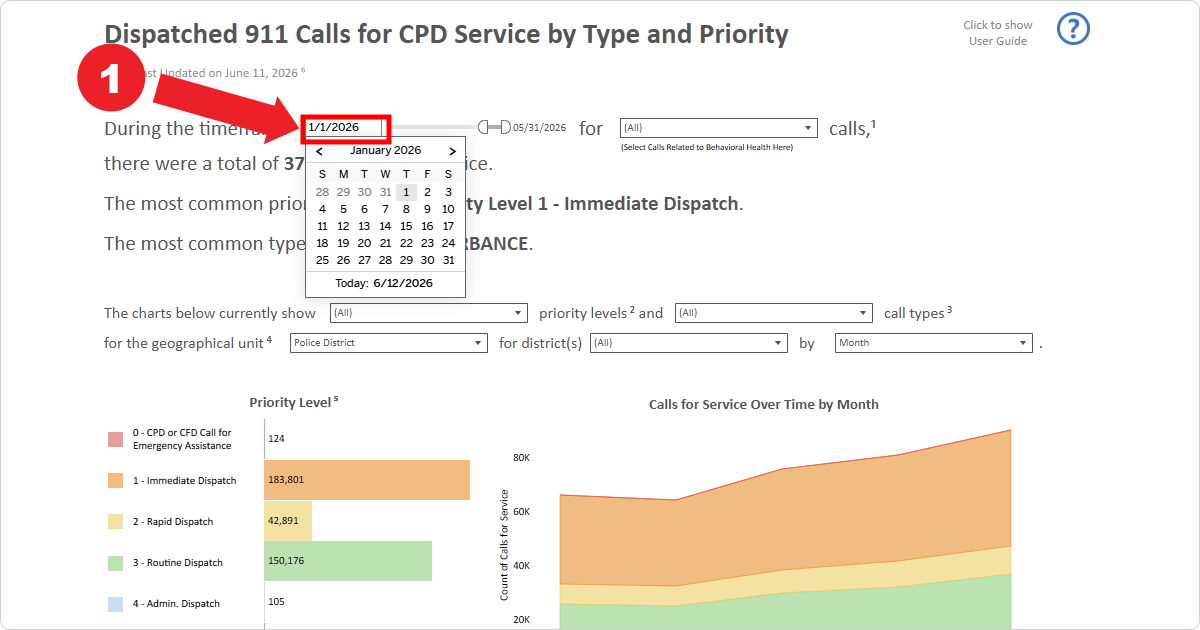This screenshot has height=630, width=1200.
Task: Go to previous month in calendar
Action: (319, 151)
